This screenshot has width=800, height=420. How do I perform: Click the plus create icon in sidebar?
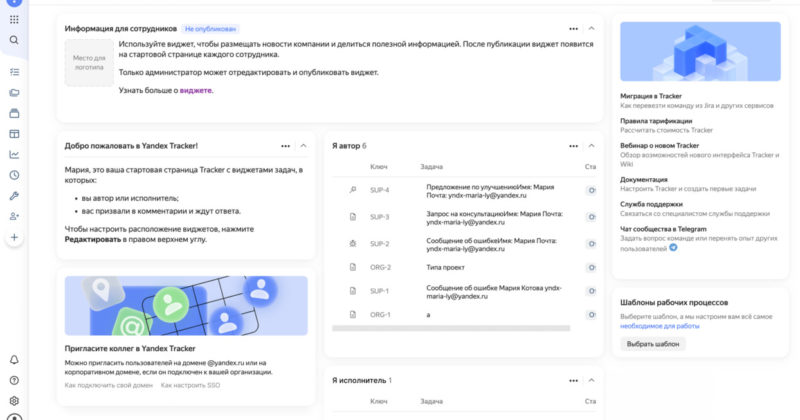click(14, 238)
